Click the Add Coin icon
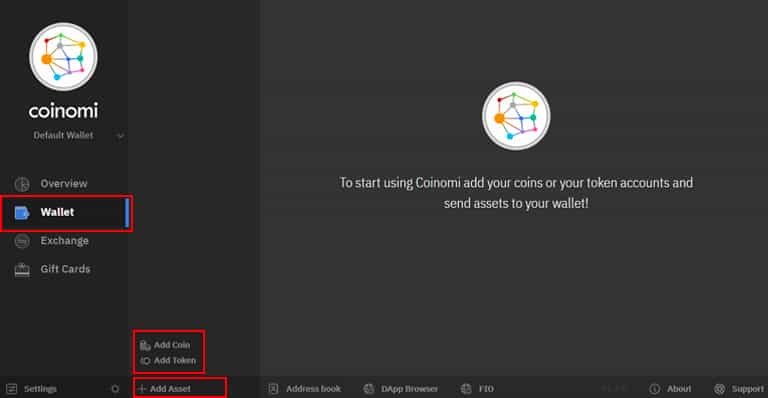The height and width of the screenshot is (398, 768). pyautogui.click(x=145, y=346)
